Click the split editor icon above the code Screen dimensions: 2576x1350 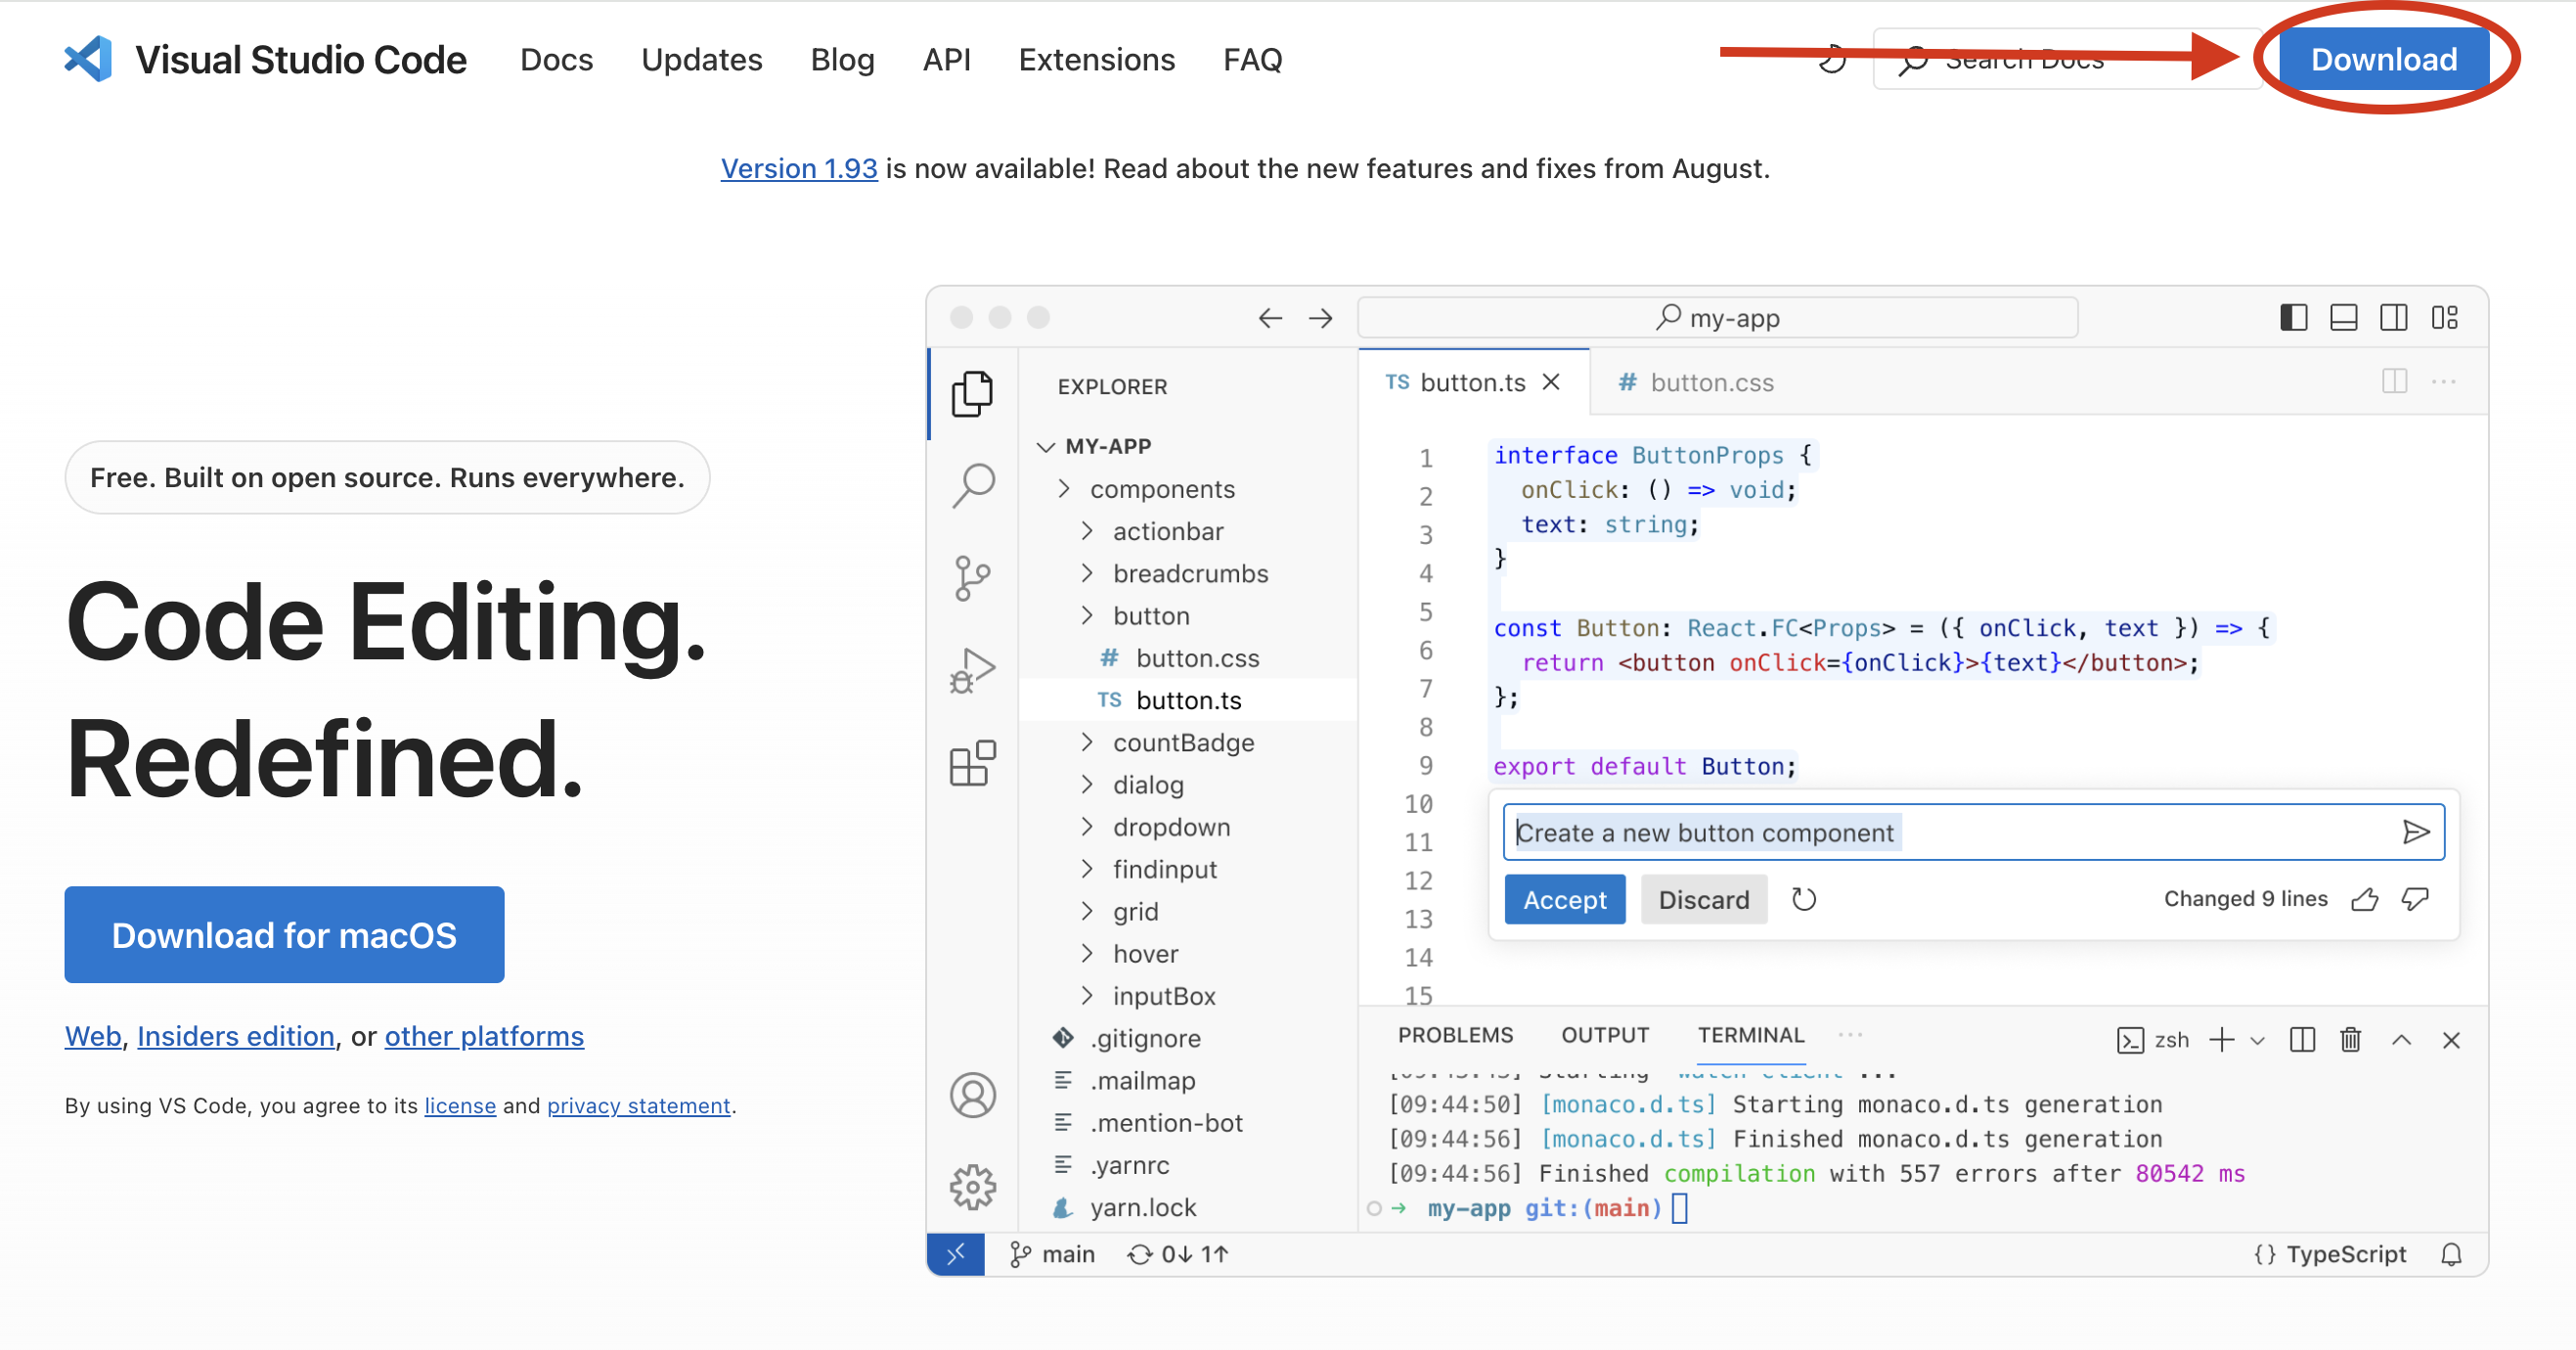click(x=2395, y=381)
